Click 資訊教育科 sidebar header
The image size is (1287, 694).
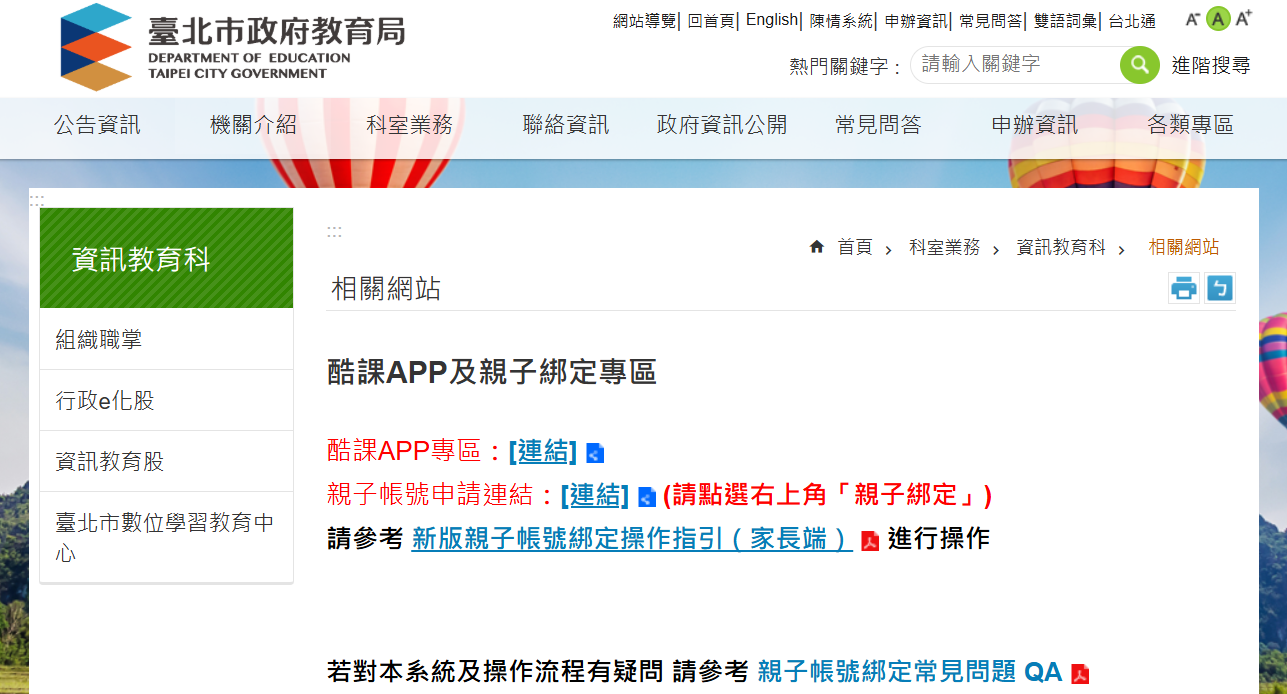[x=166, y=258]
